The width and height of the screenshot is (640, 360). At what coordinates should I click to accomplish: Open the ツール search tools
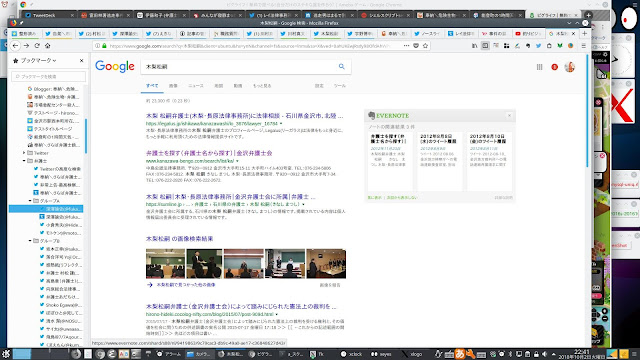click(x=340, y=86)
